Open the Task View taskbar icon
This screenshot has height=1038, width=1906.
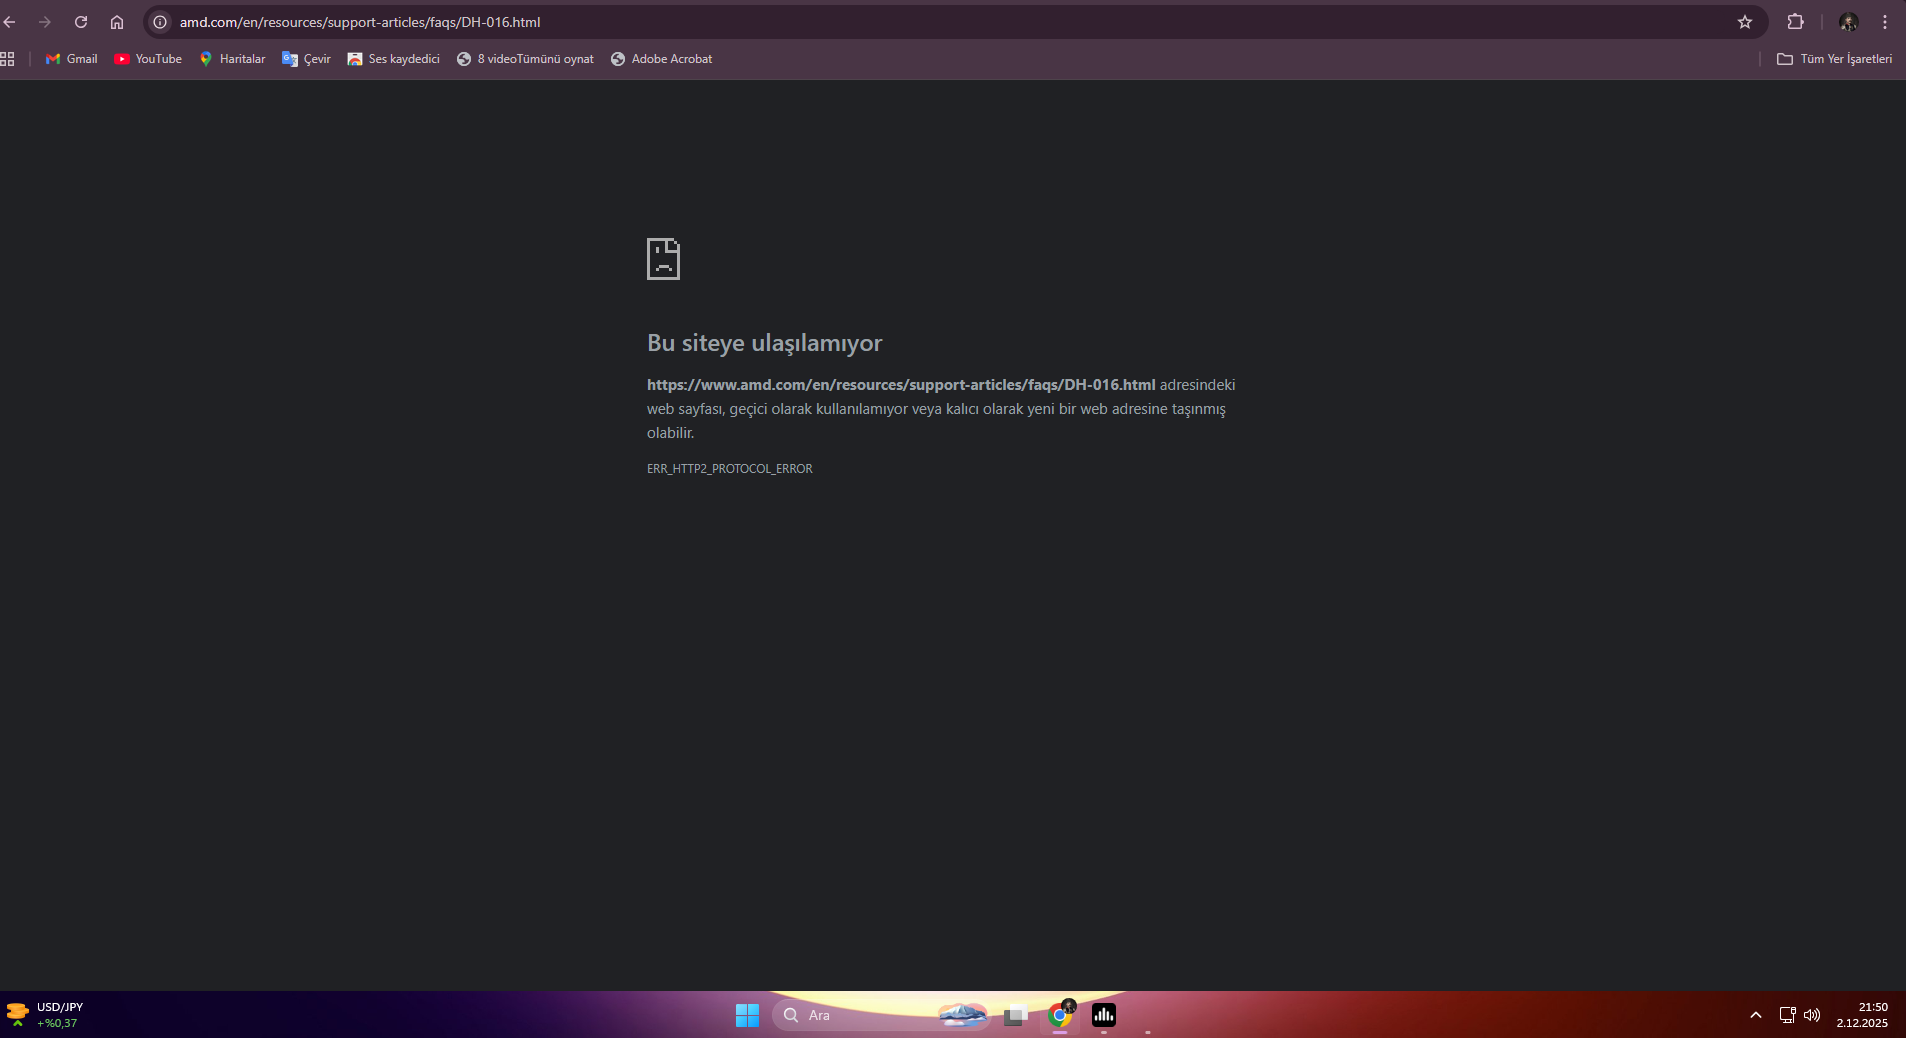click(1016, 1015)
